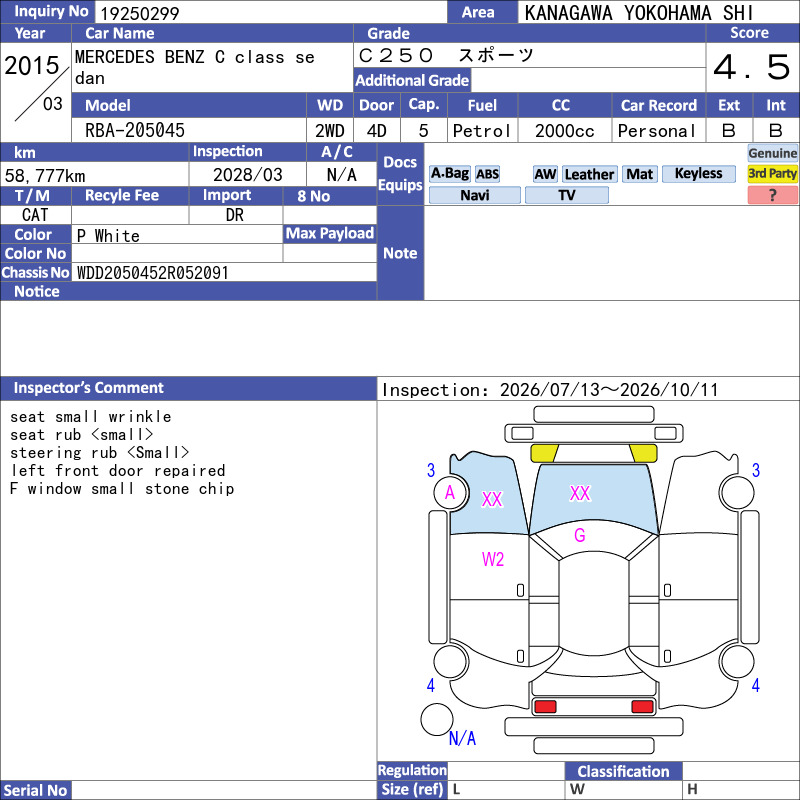This screenshot has width=800, height=800.
Task: Click the Genuine label badge
Action: click(772, 153)
